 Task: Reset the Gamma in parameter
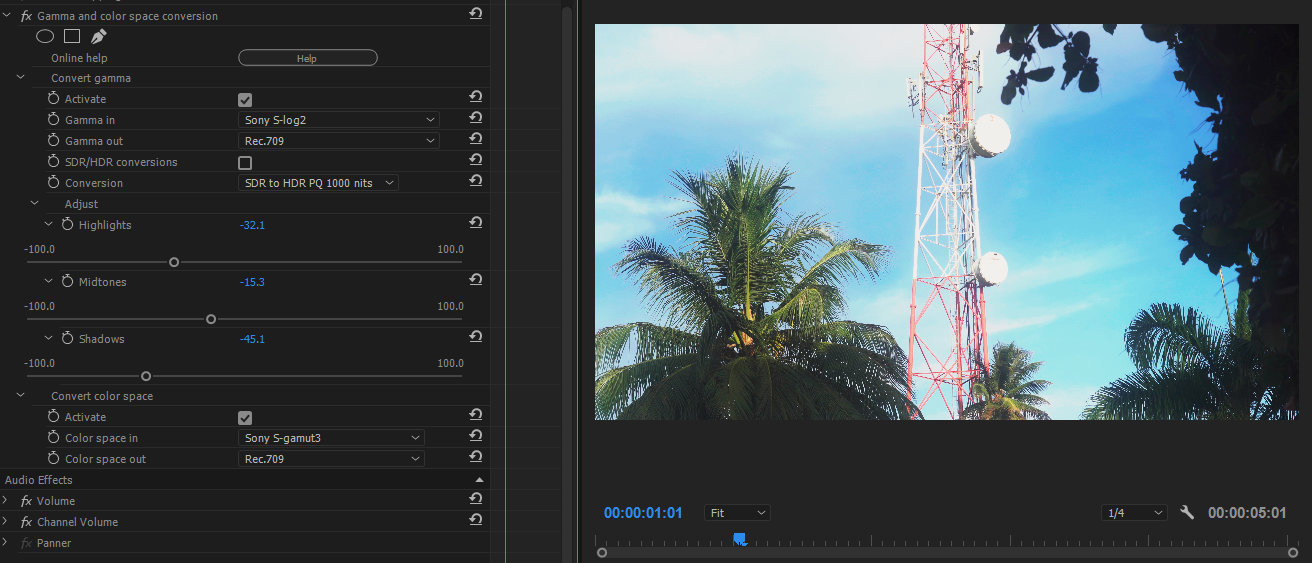point(476,118)
